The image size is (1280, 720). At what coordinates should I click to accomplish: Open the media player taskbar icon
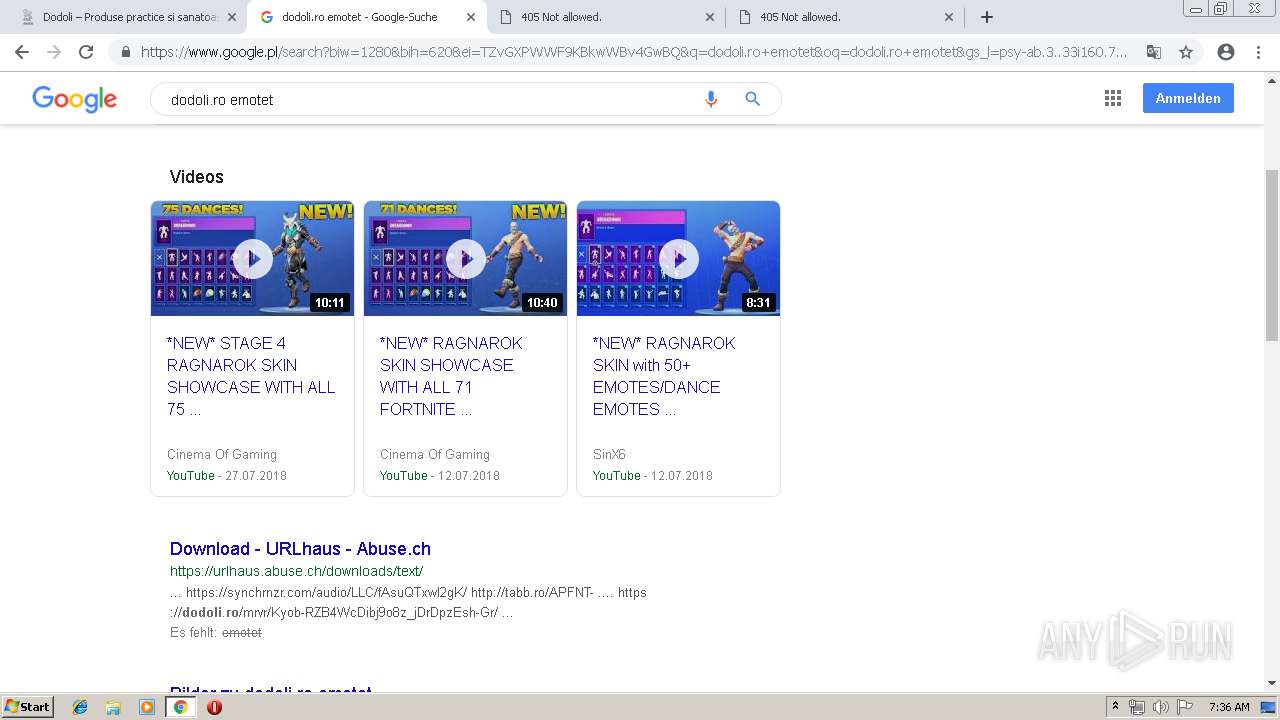click(x=147, y=707)
